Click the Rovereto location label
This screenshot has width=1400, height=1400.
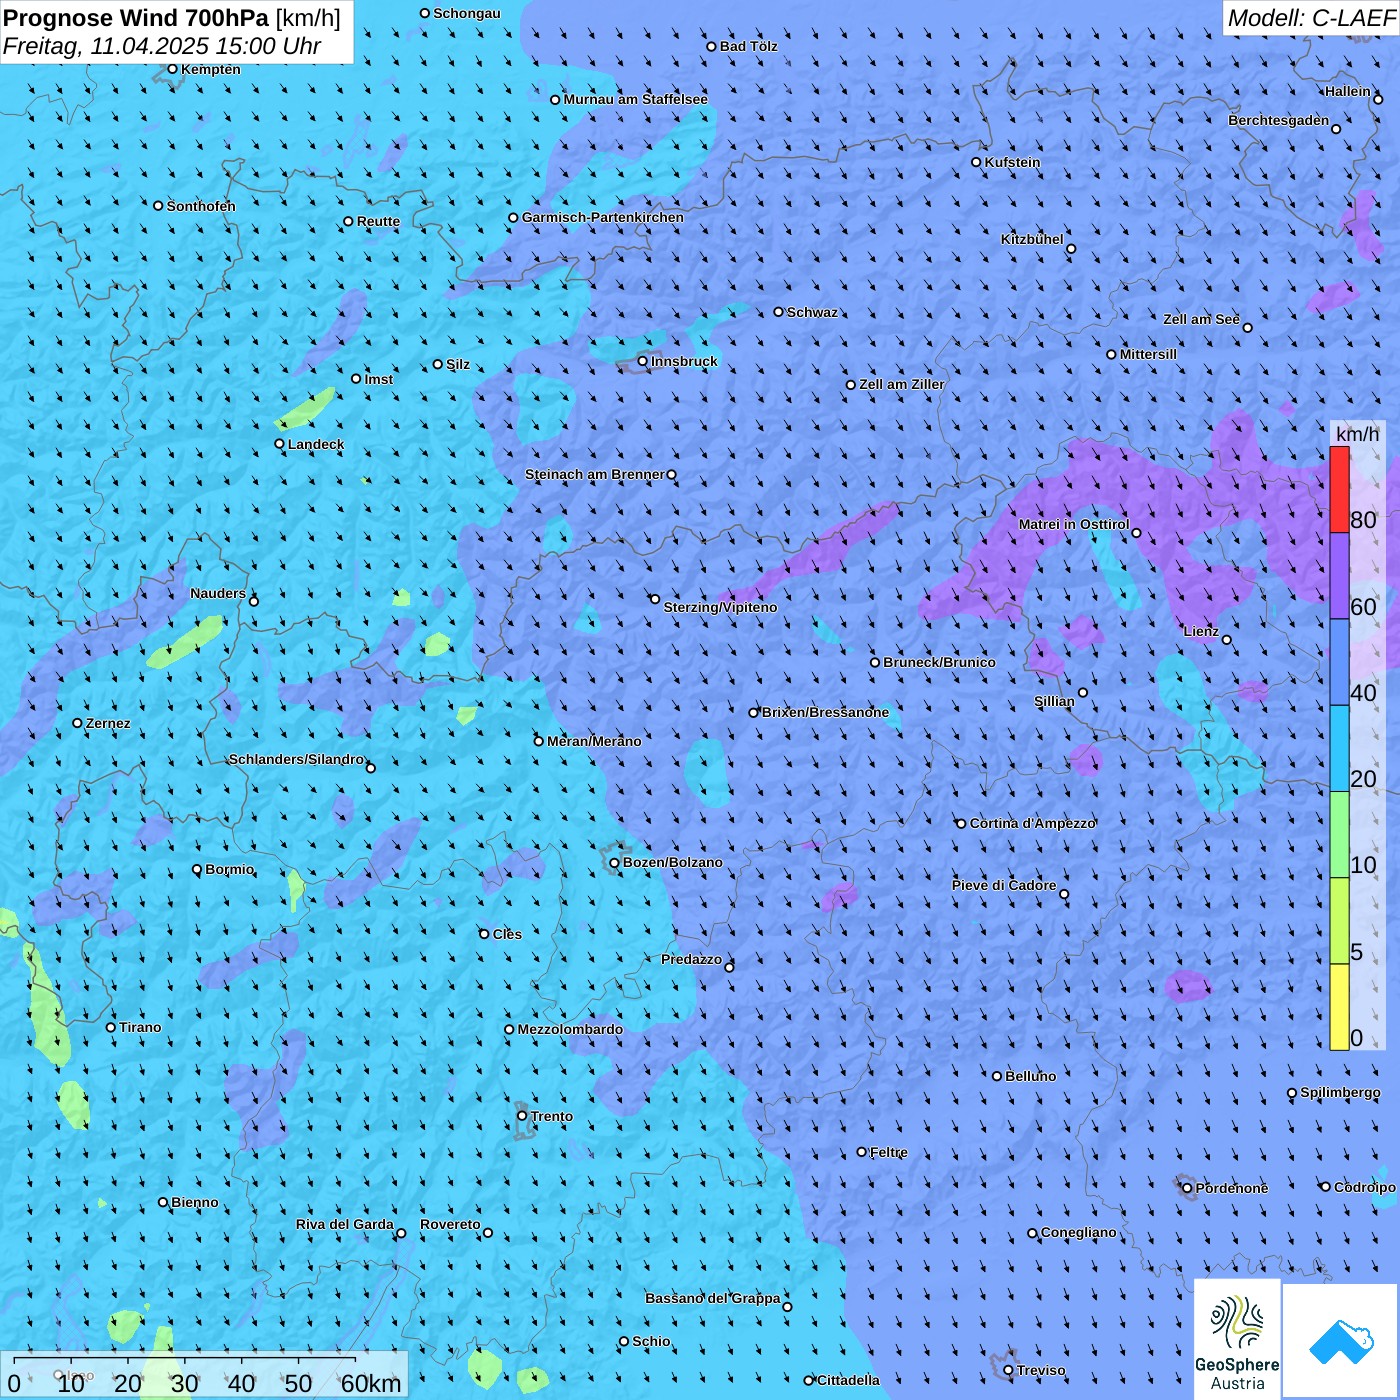point(450,1224)
